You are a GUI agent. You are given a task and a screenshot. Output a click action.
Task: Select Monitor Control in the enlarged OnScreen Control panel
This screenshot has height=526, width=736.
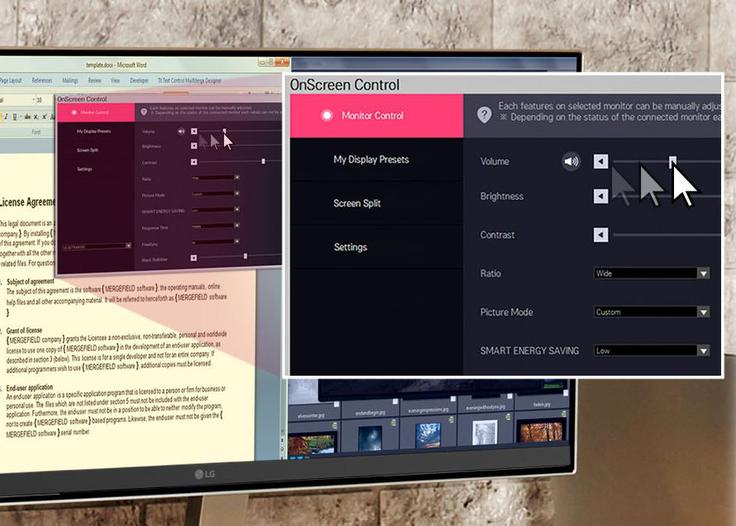click(376, 116)
